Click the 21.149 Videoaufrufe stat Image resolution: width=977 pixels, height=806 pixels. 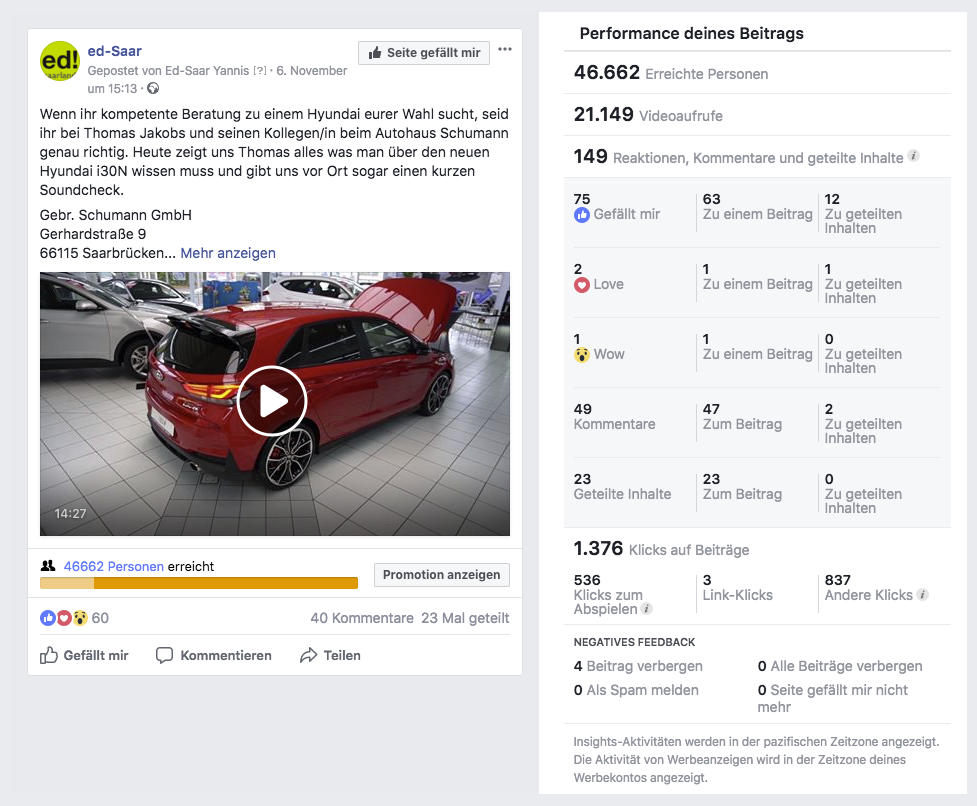coord(648,115)
